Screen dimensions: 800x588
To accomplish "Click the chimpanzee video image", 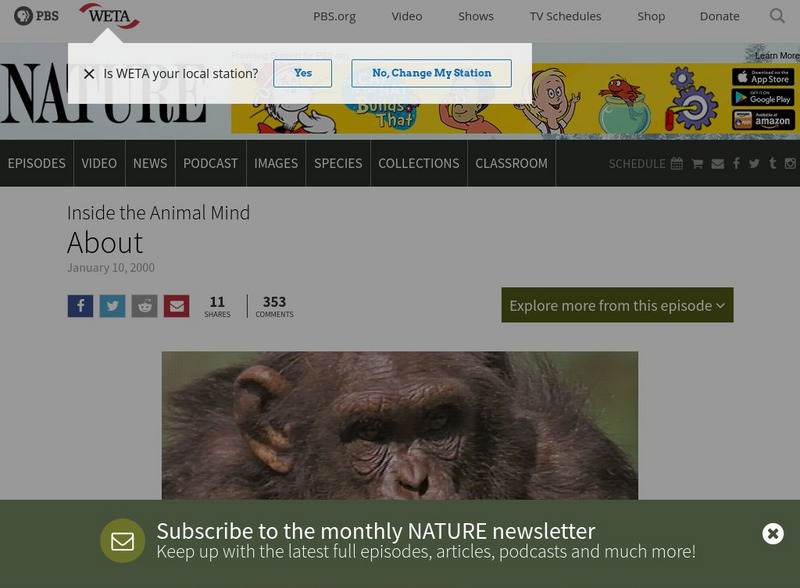I will coord(399,425).
